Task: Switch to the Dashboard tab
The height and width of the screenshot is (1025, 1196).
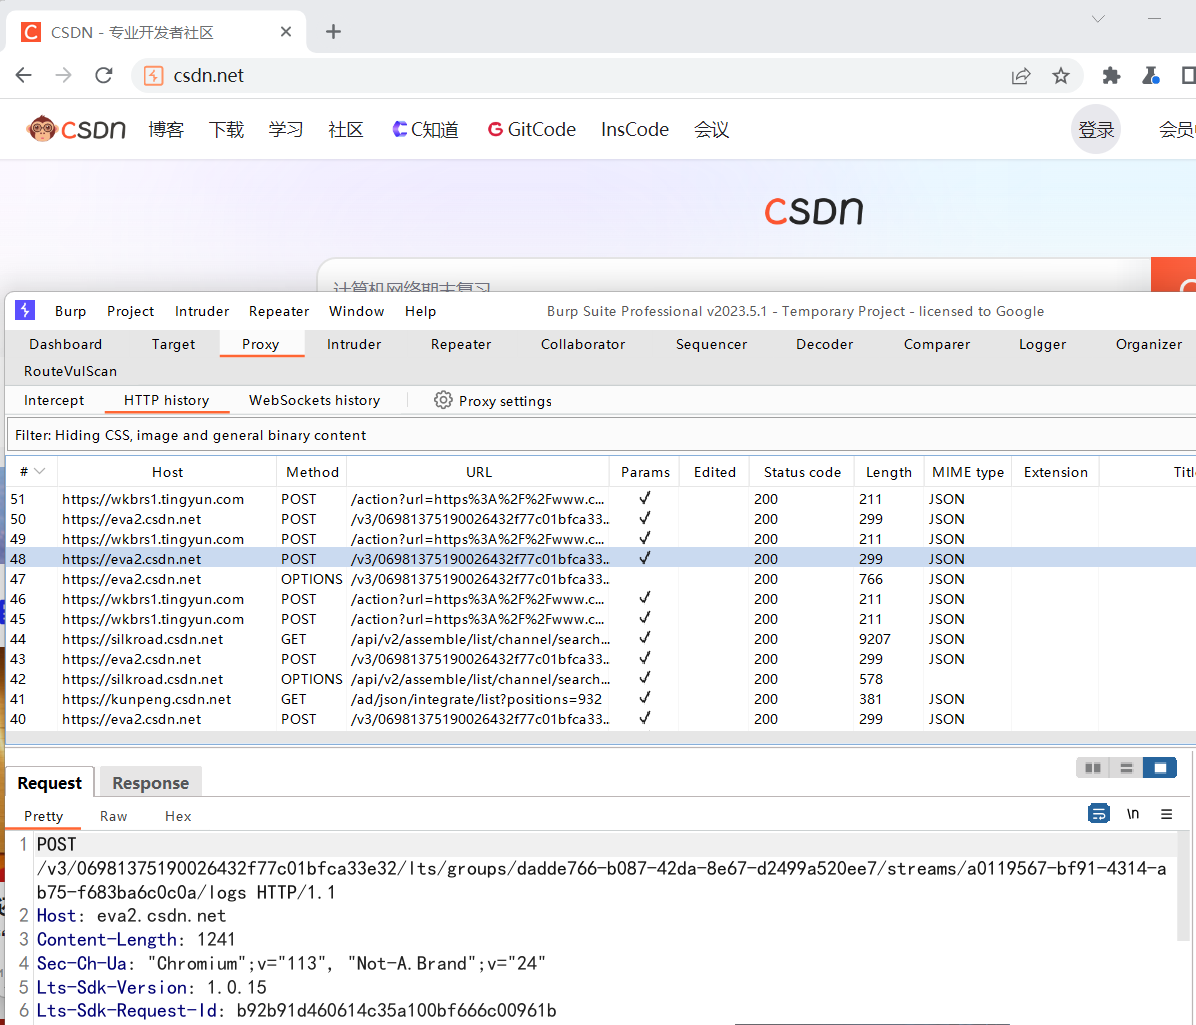Action: click(x=66, y=344)
